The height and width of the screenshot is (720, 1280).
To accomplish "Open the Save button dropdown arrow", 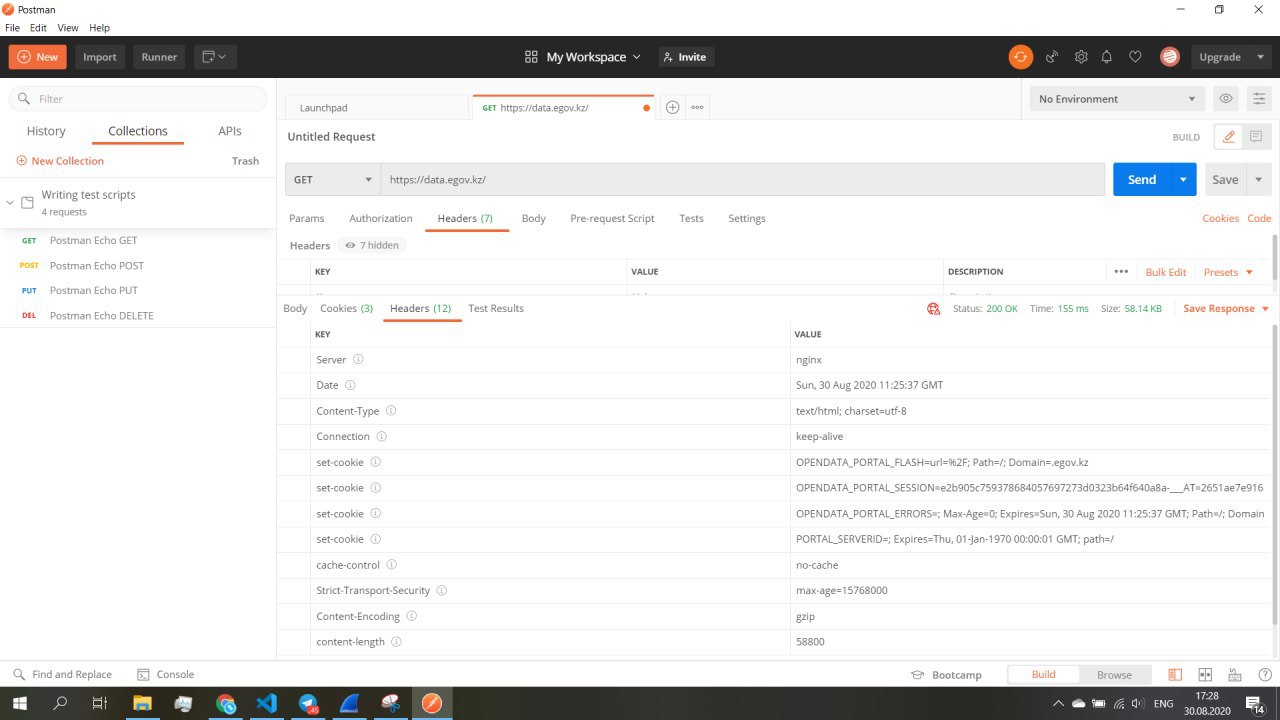I will pos(1259,179).
